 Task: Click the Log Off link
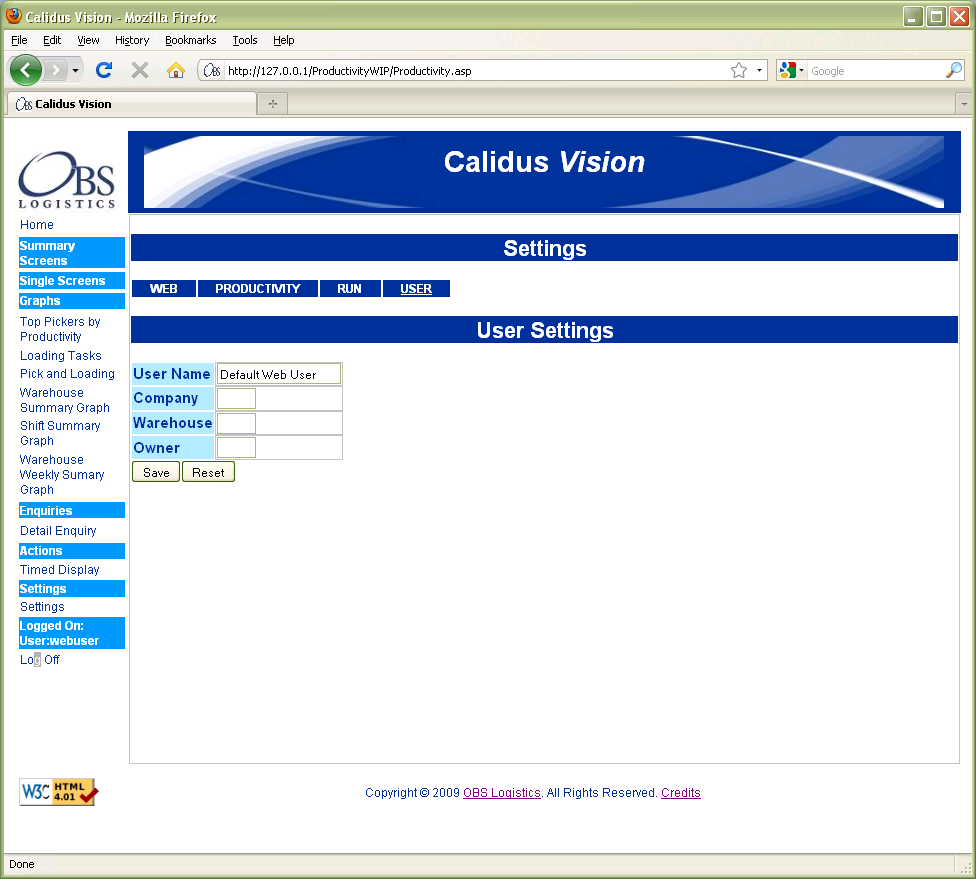click(39, 660)
